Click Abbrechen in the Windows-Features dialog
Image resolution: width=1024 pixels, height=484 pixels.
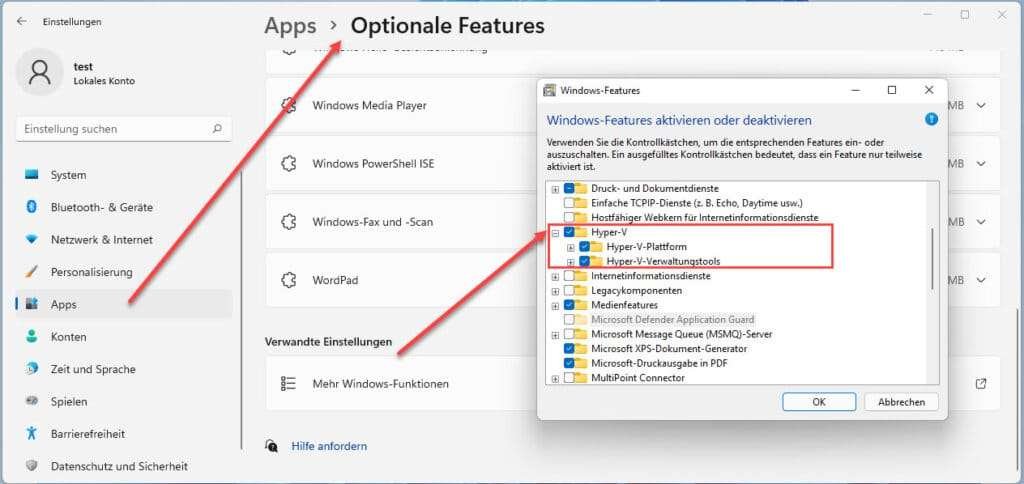point(901,402)
